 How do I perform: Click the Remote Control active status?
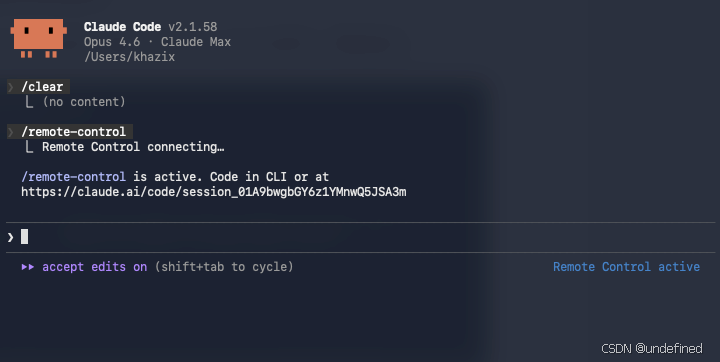coord(626,267)
